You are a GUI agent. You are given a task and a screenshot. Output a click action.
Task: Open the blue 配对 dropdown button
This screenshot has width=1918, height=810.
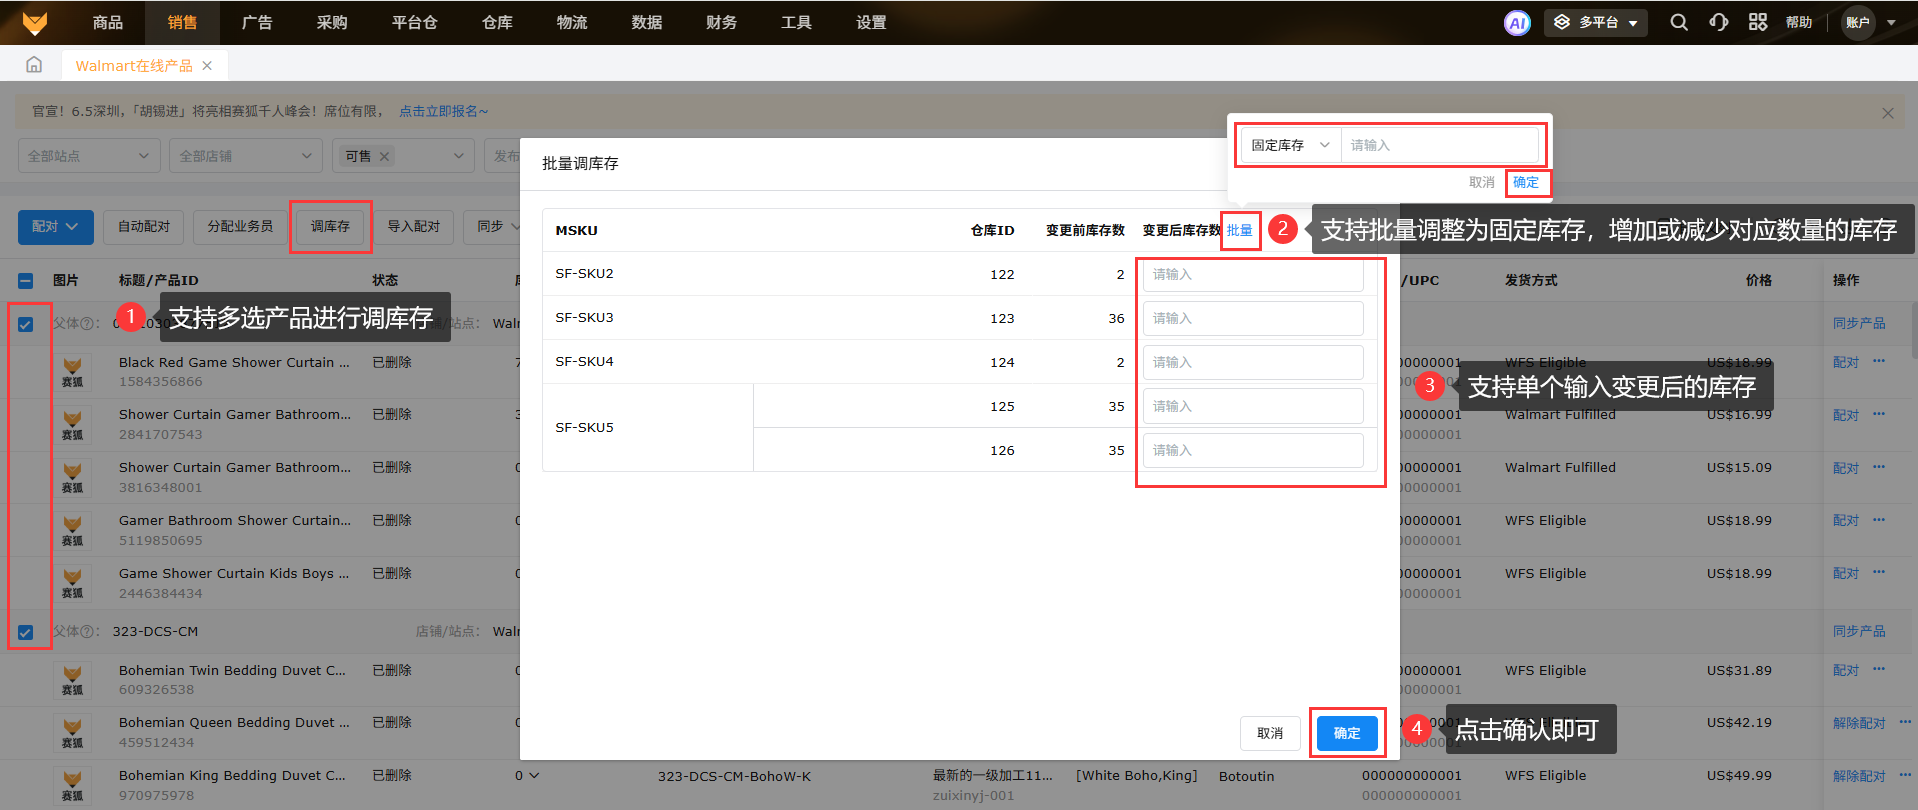click(56, 227)
